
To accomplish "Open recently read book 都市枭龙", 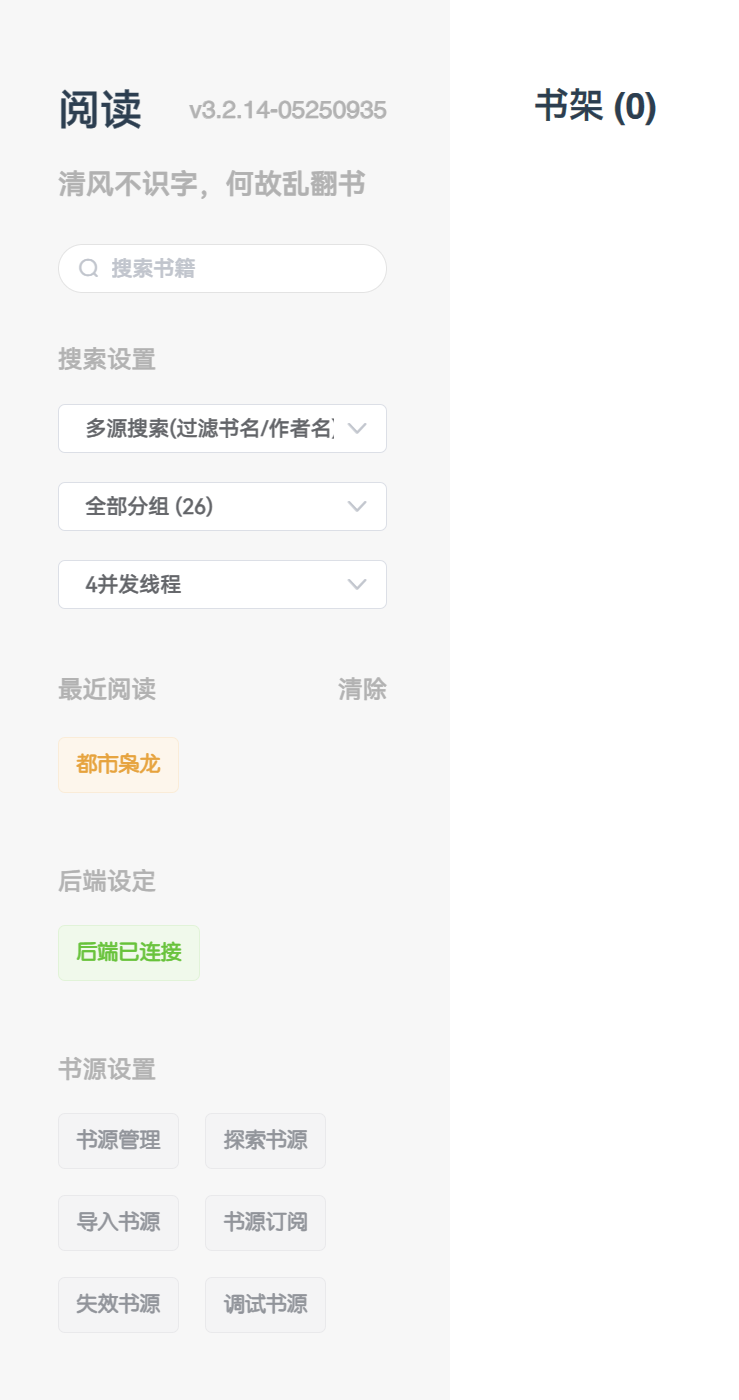I will click(118, 765).
